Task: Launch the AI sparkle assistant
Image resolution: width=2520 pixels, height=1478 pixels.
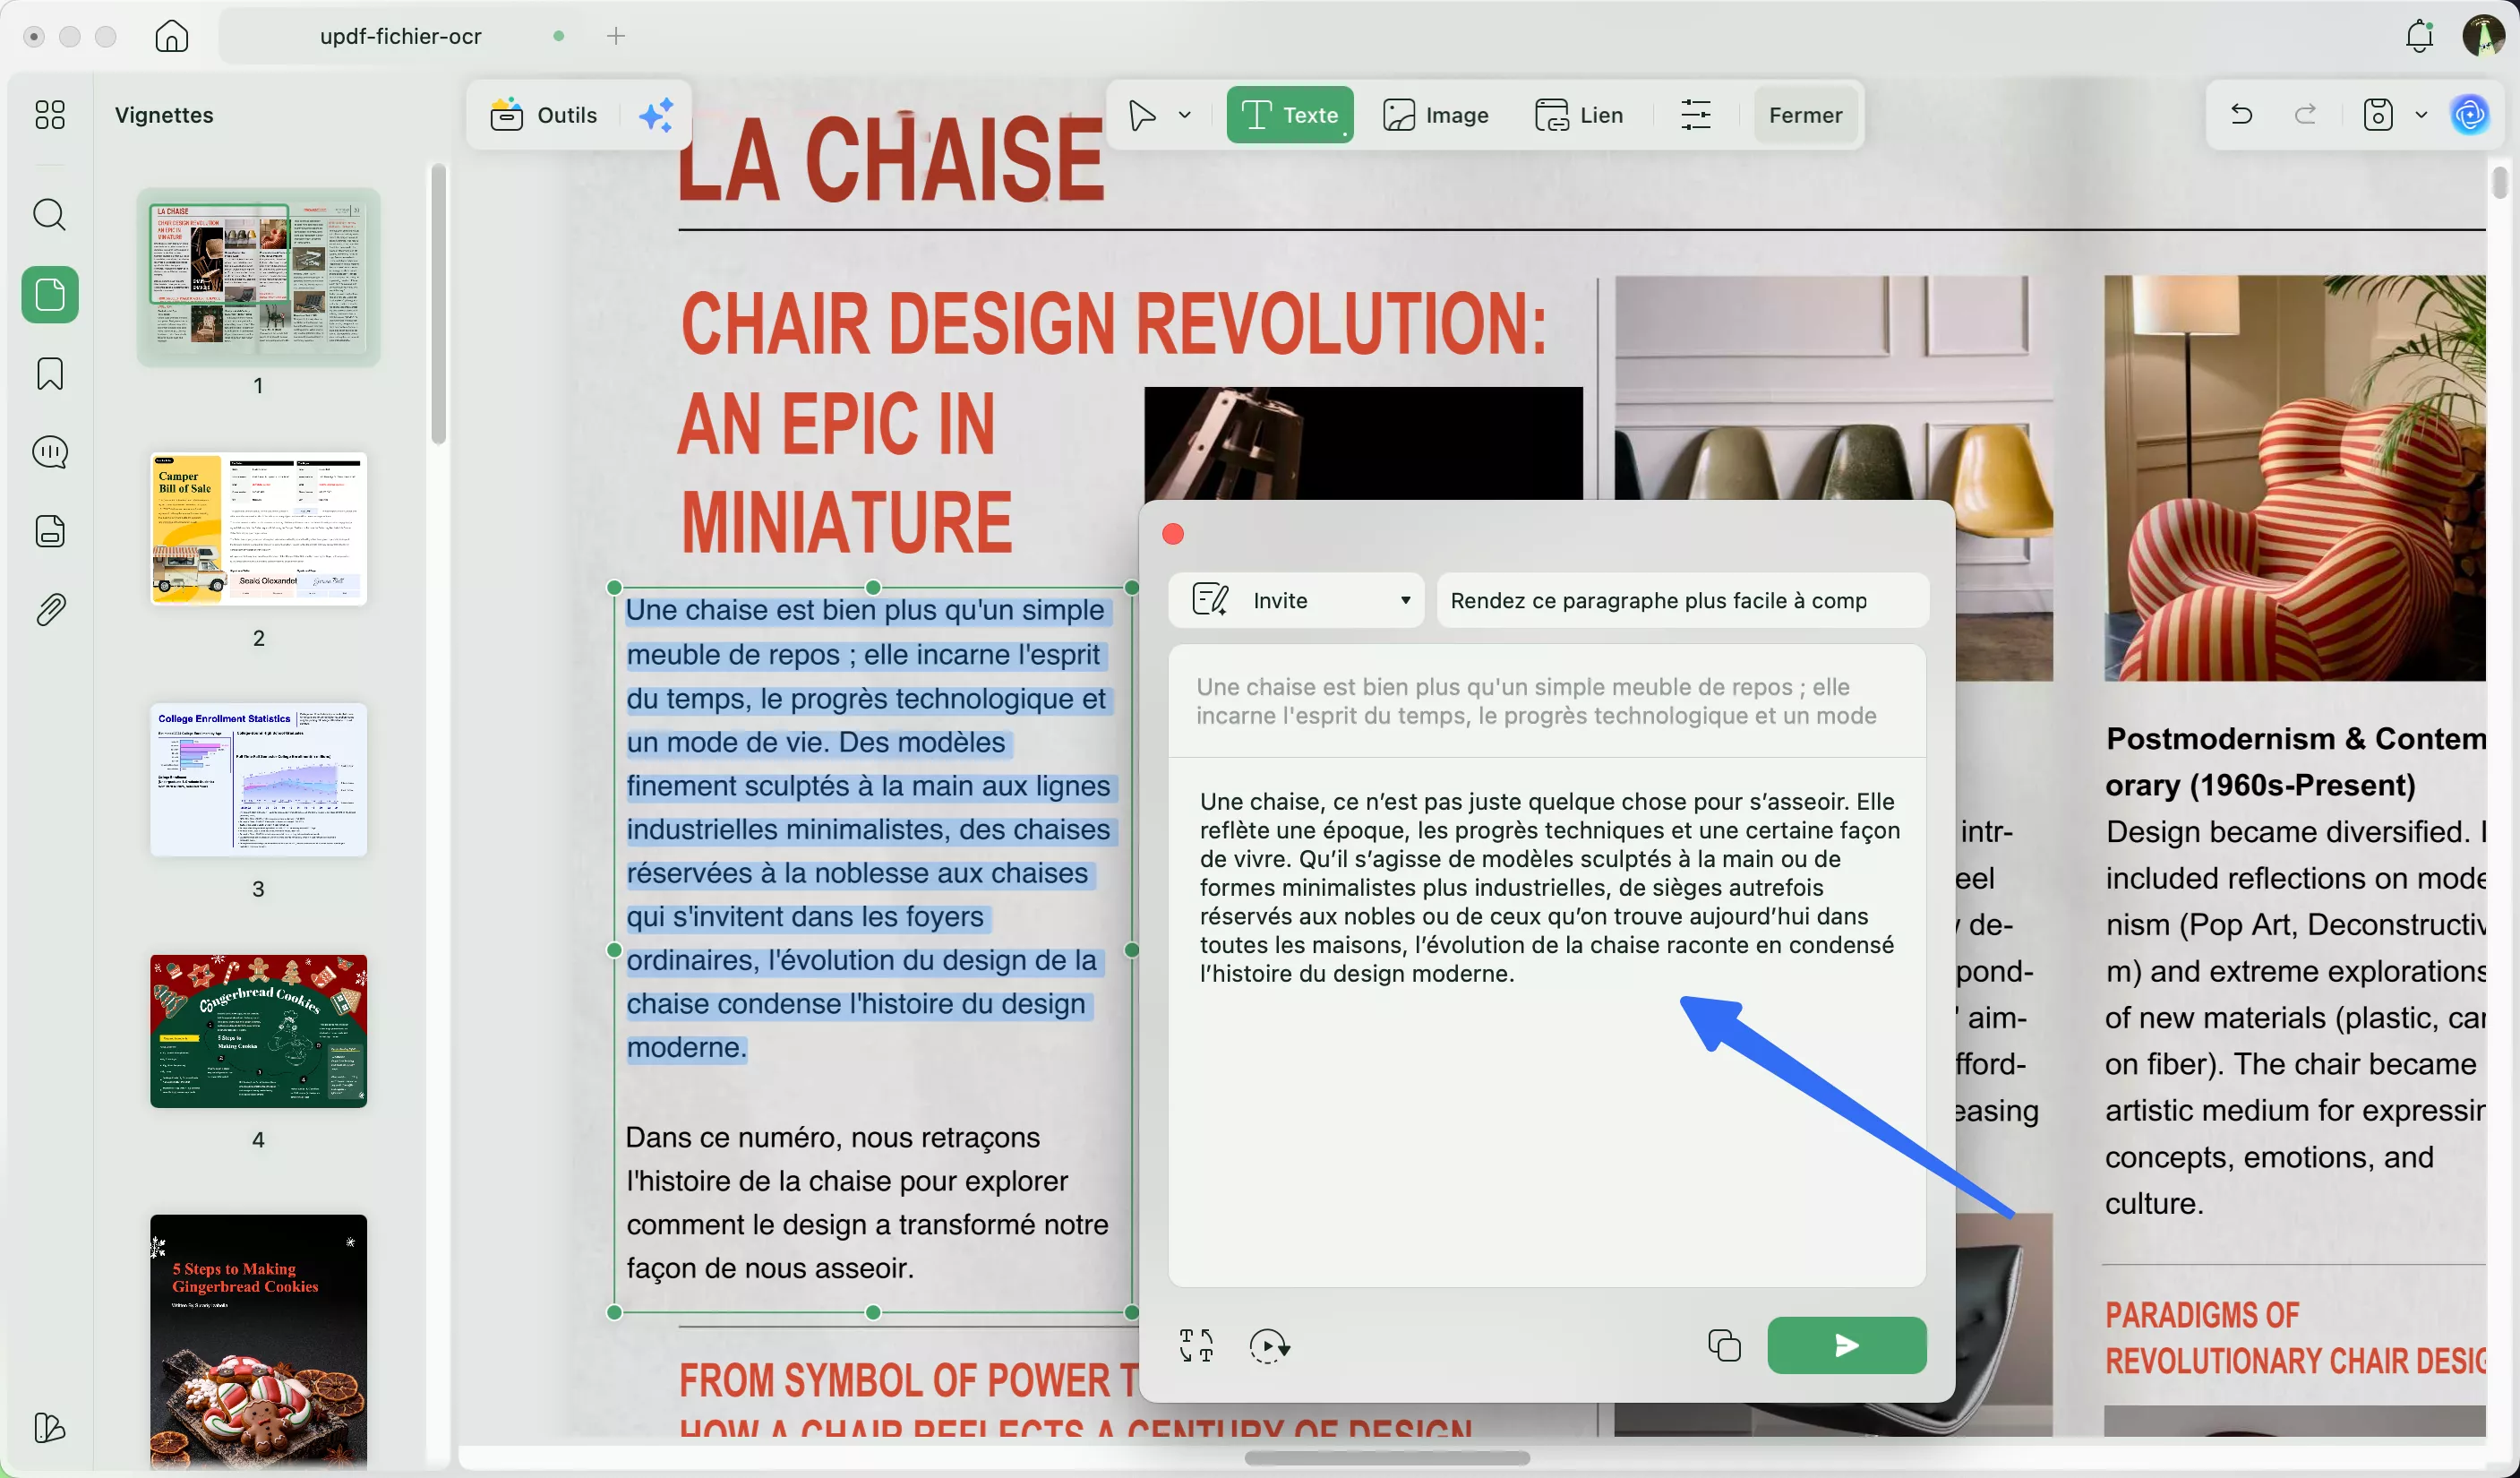Action: pos(656,115)
